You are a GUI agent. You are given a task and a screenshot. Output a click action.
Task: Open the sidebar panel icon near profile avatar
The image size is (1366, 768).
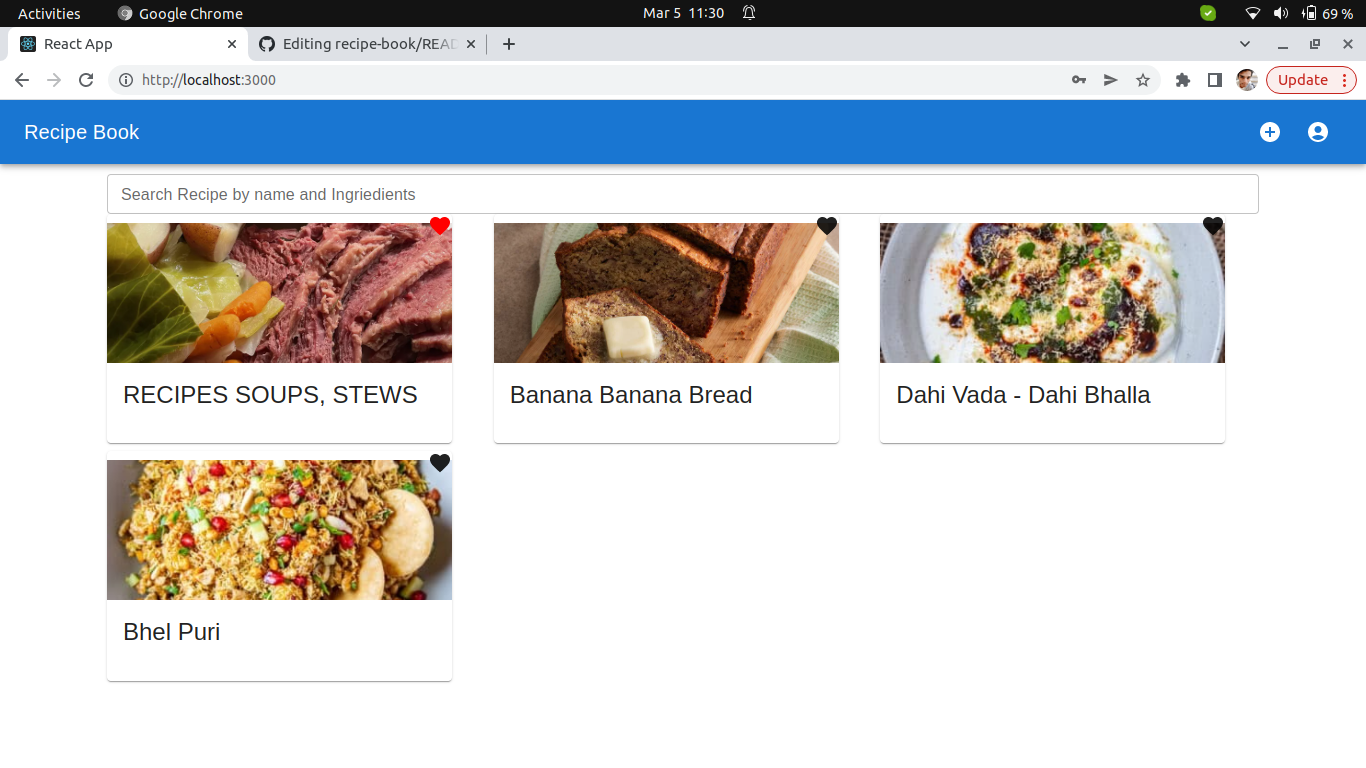(1214, 80)
